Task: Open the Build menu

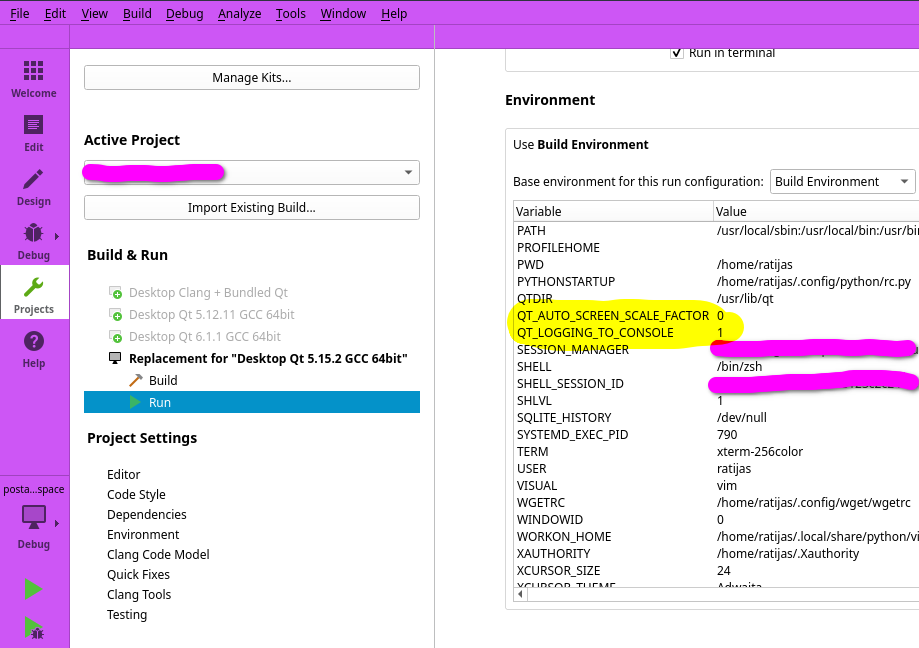Action: (137, 13)
